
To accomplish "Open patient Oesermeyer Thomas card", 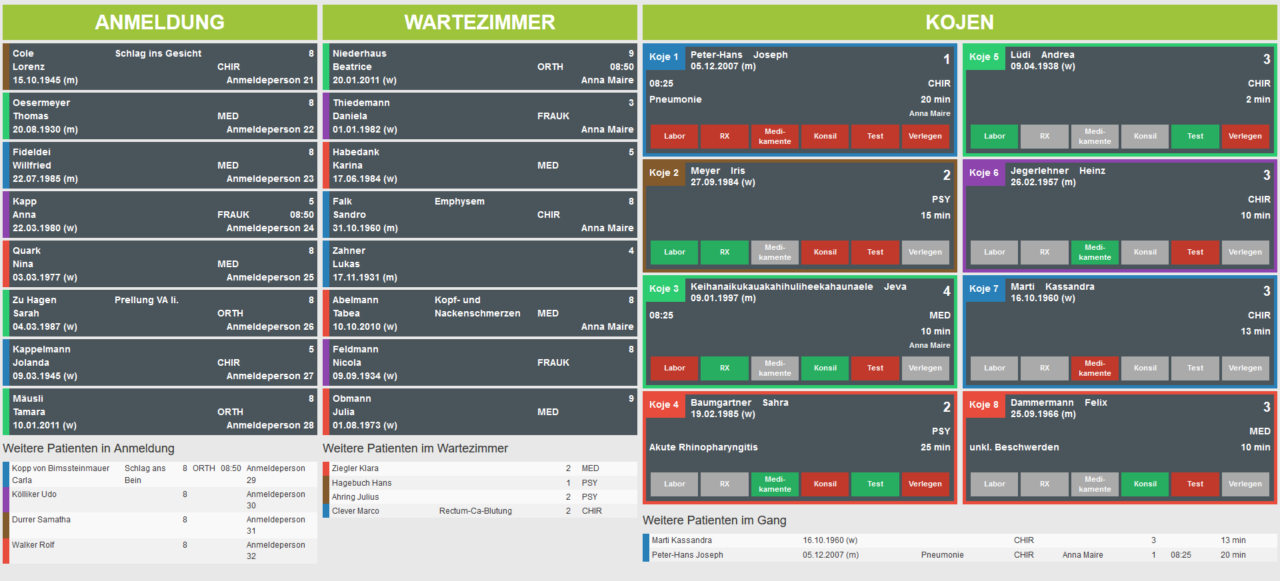I will click(x=160, y=116).
